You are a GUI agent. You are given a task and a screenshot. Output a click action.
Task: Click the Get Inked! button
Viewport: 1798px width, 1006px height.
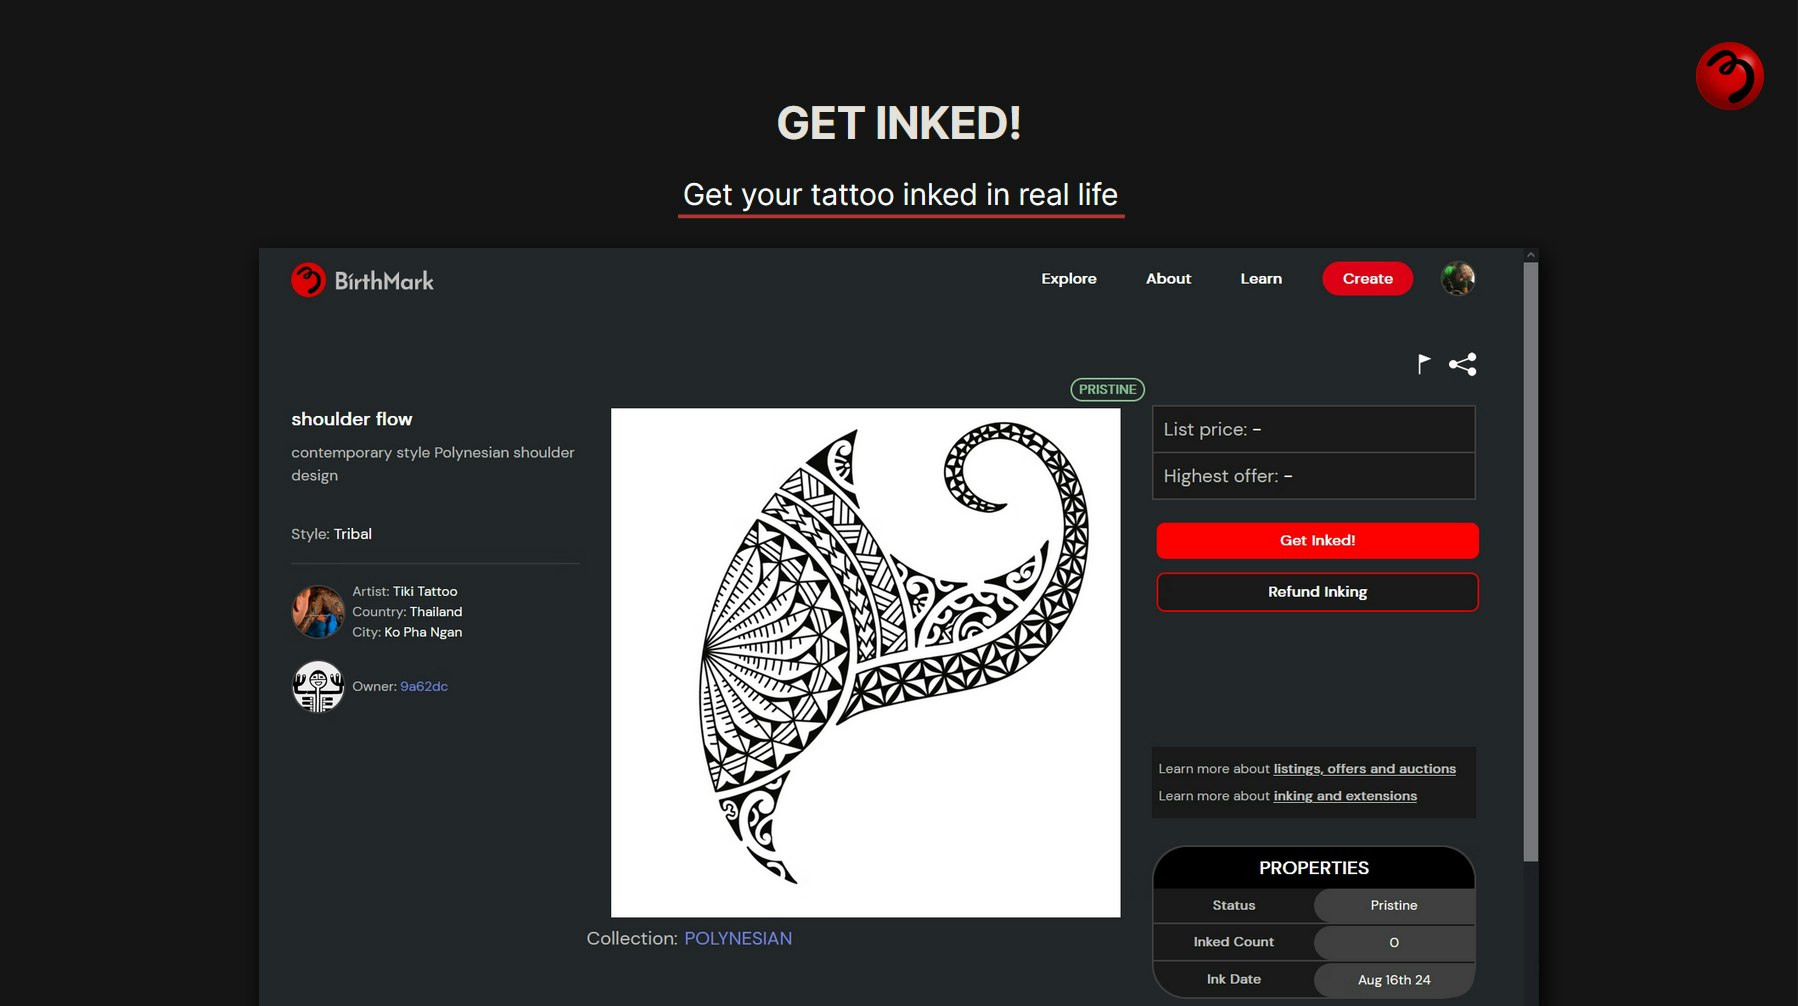coord(1317,540)
